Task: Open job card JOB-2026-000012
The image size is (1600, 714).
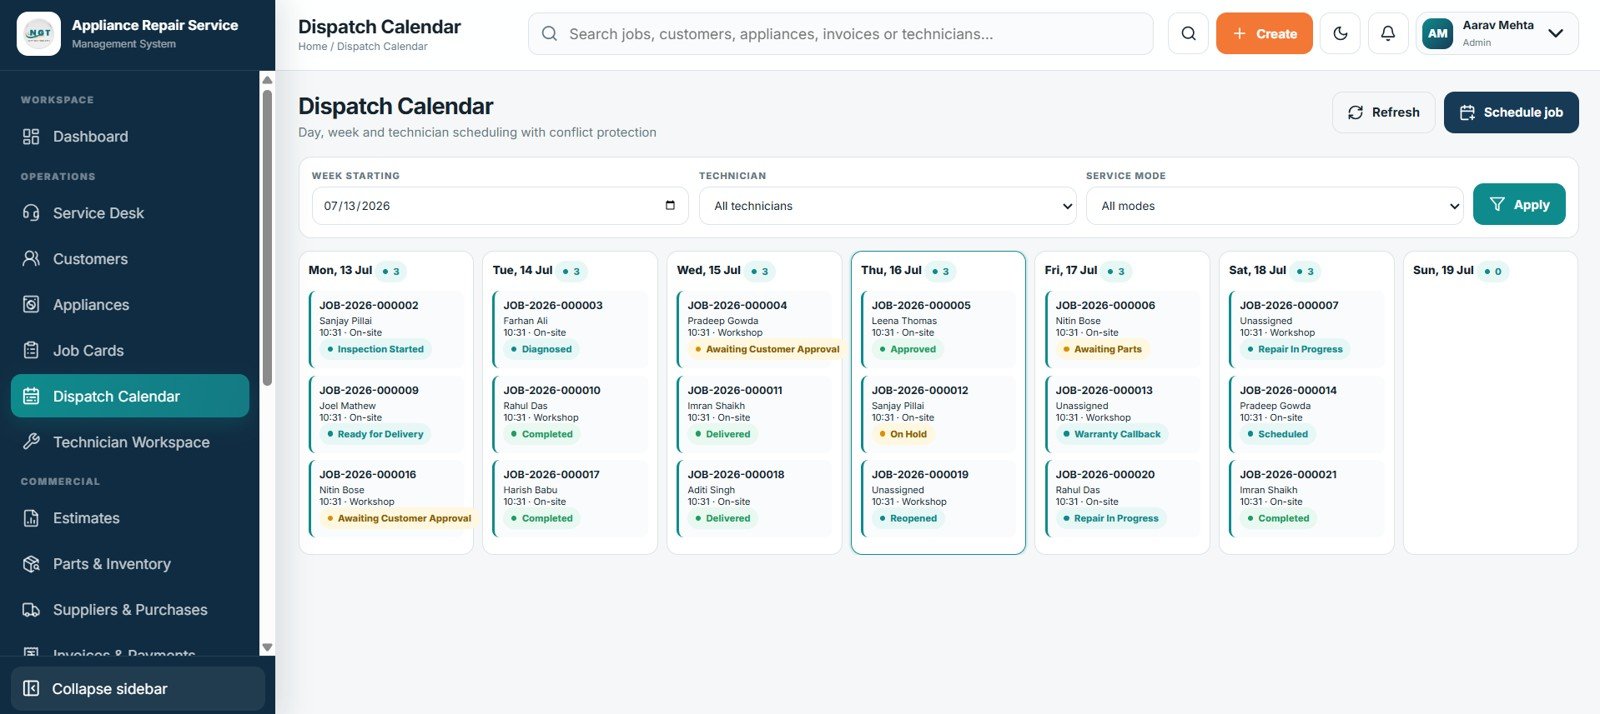Action: tap(938, 413)
